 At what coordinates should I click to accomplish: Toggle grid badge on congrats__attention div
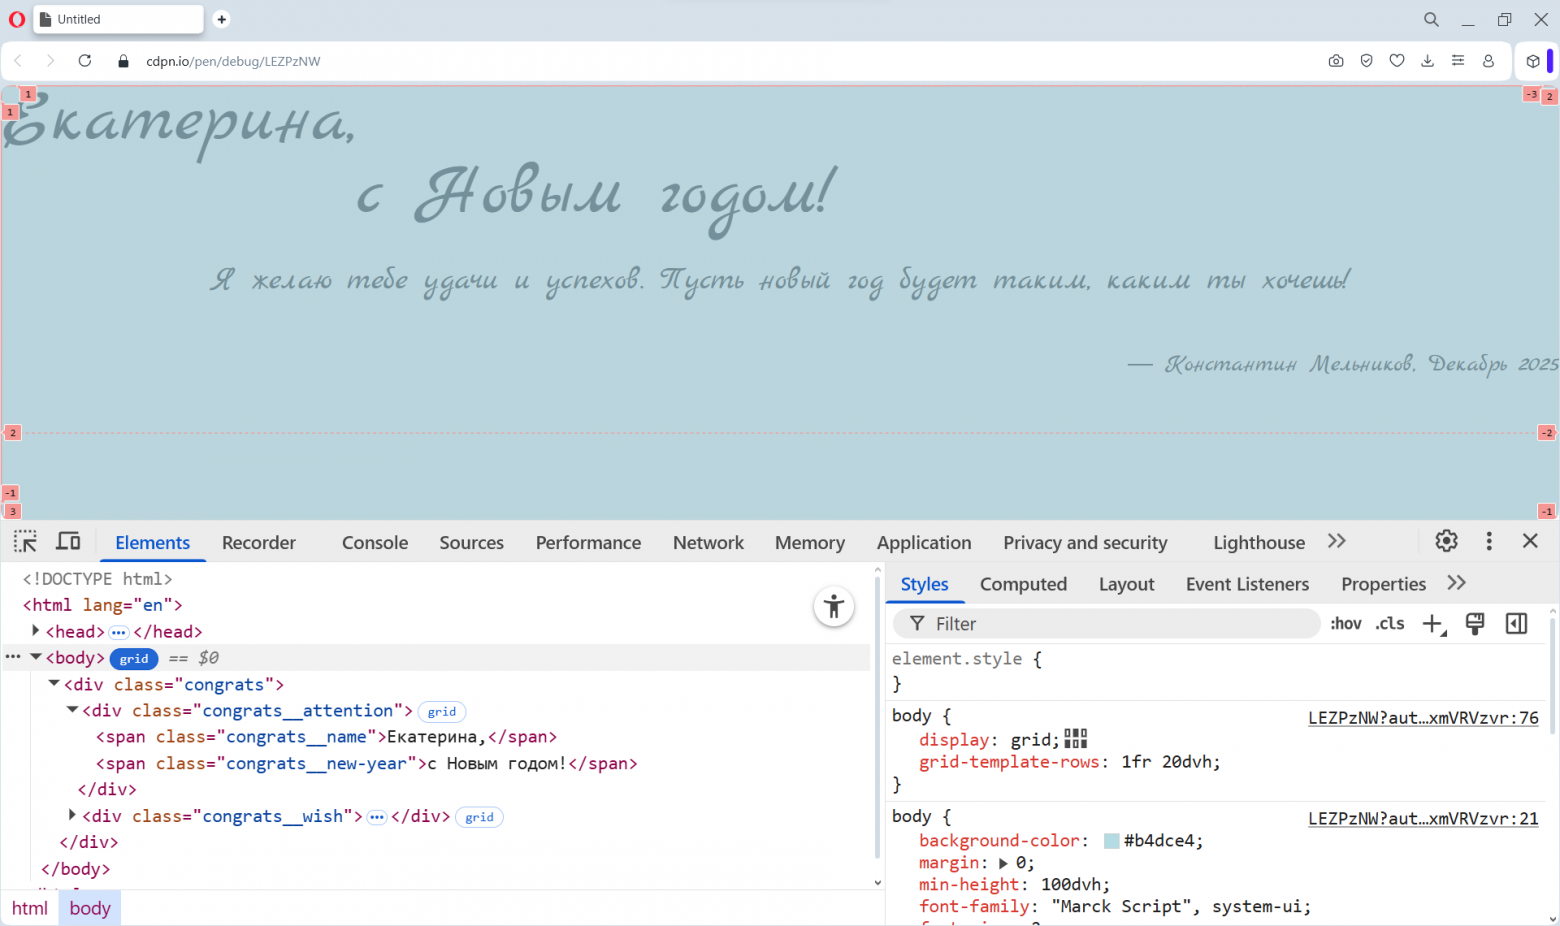coord(441,712)
